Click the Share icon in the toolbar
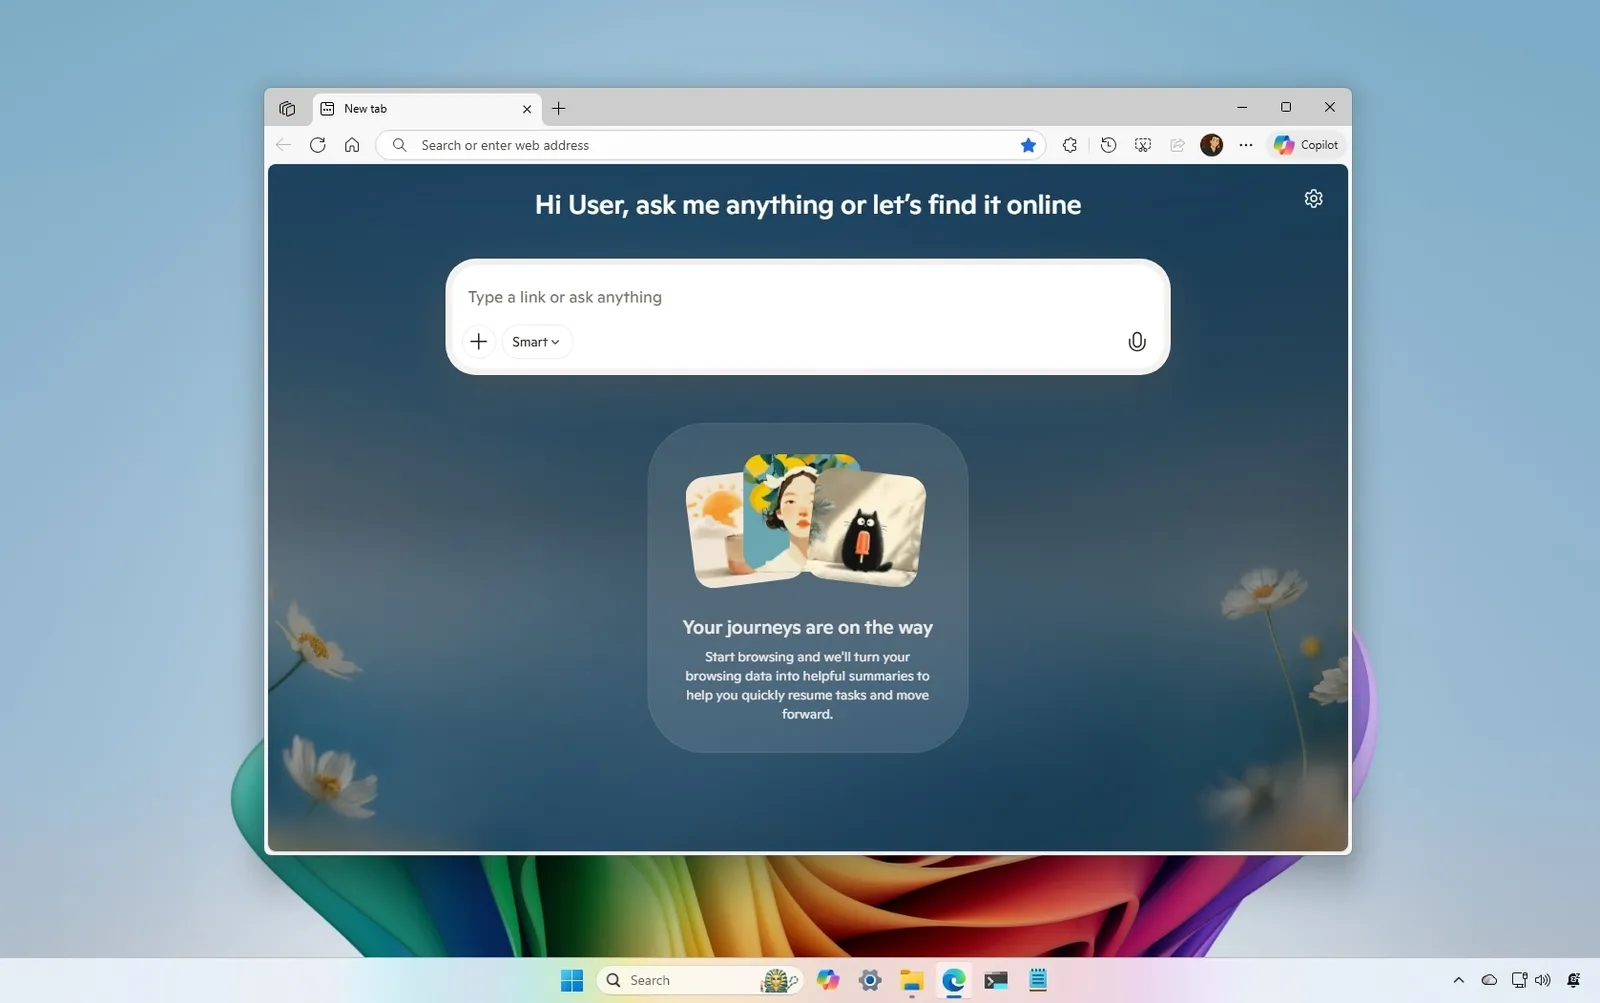 pos(1179,145)
